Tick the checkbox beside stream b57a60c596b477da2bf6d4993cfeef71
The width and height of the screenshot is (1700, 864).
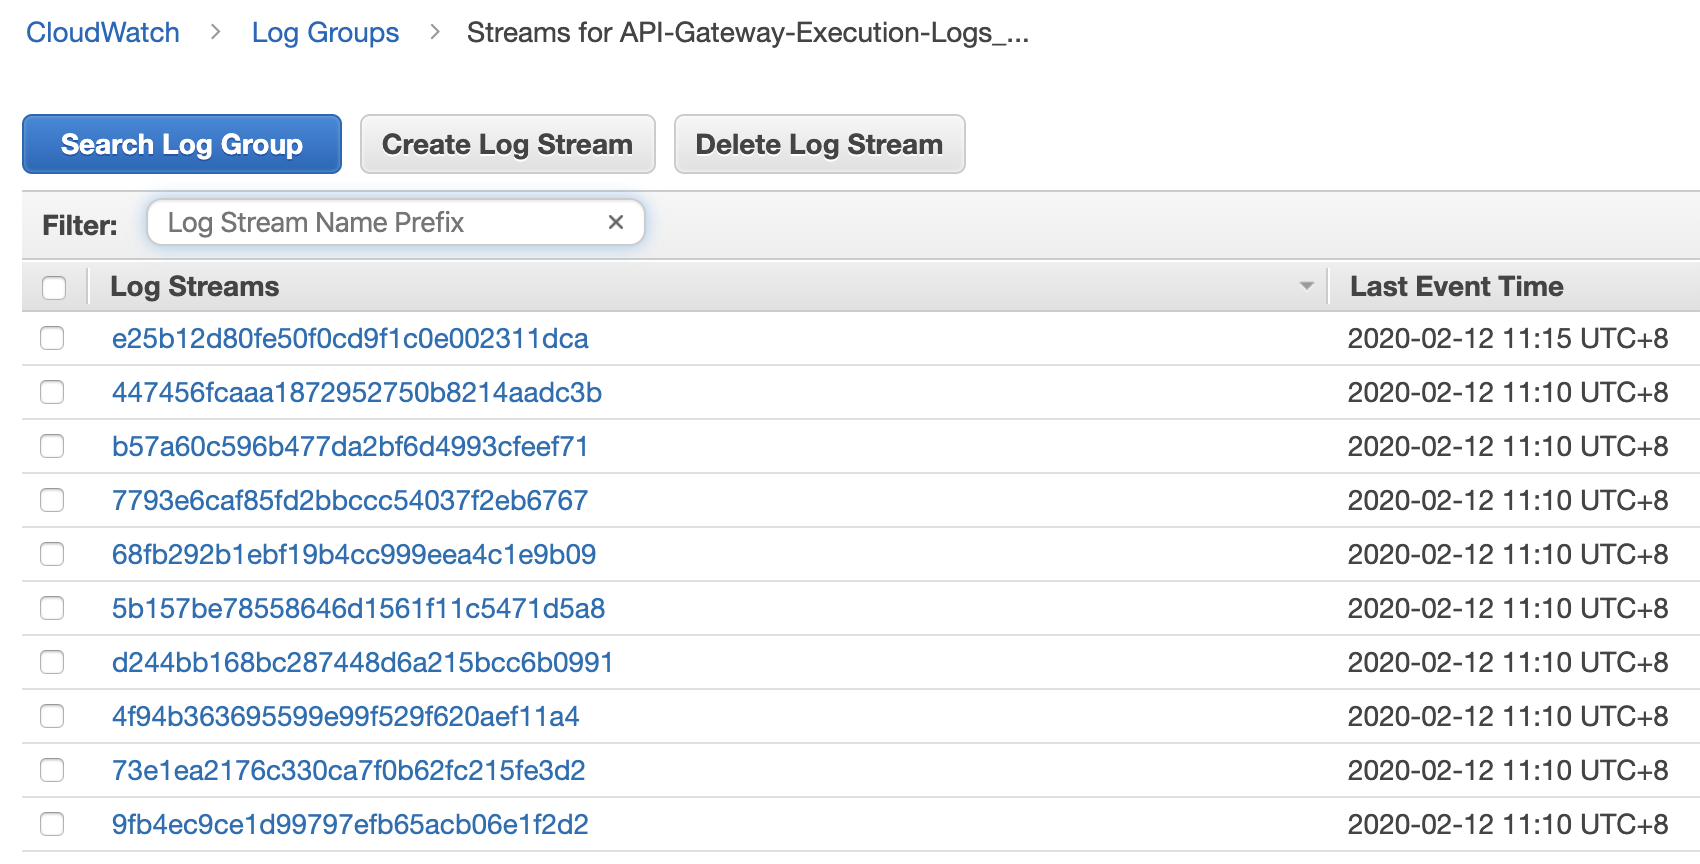click(52, 447)
